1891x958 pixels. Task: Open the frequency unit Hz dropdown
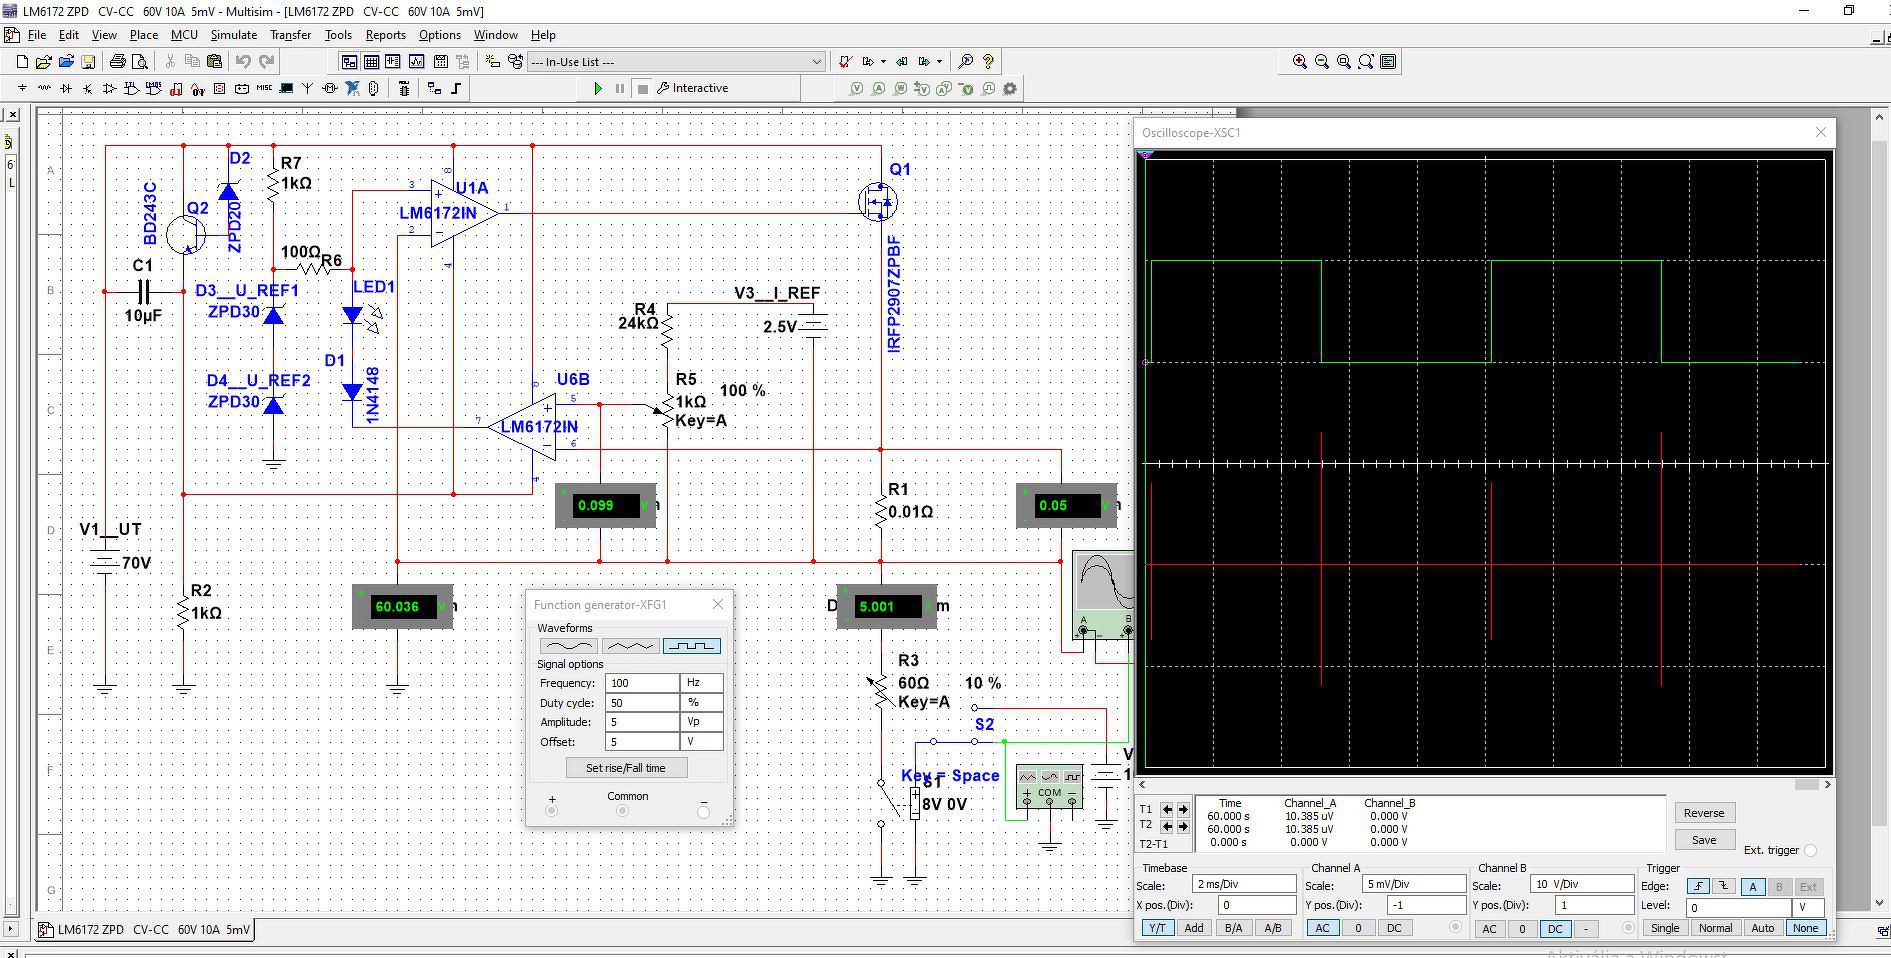(x=702, y=683)
